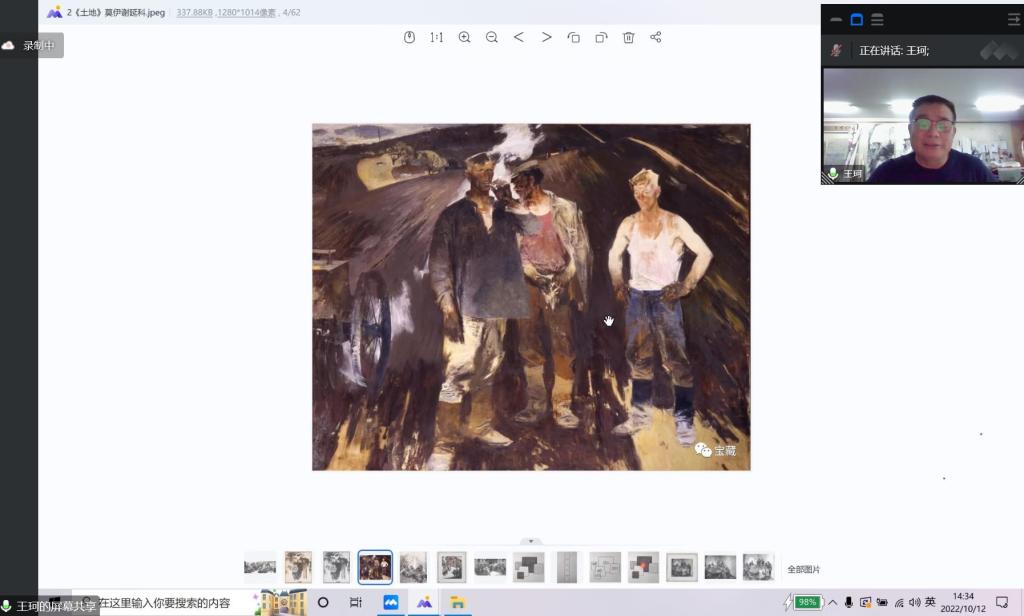This screenshot has width=1024, height=616.
Task: Switch meeting panel to single speaker view
Action: click(857, 19)
